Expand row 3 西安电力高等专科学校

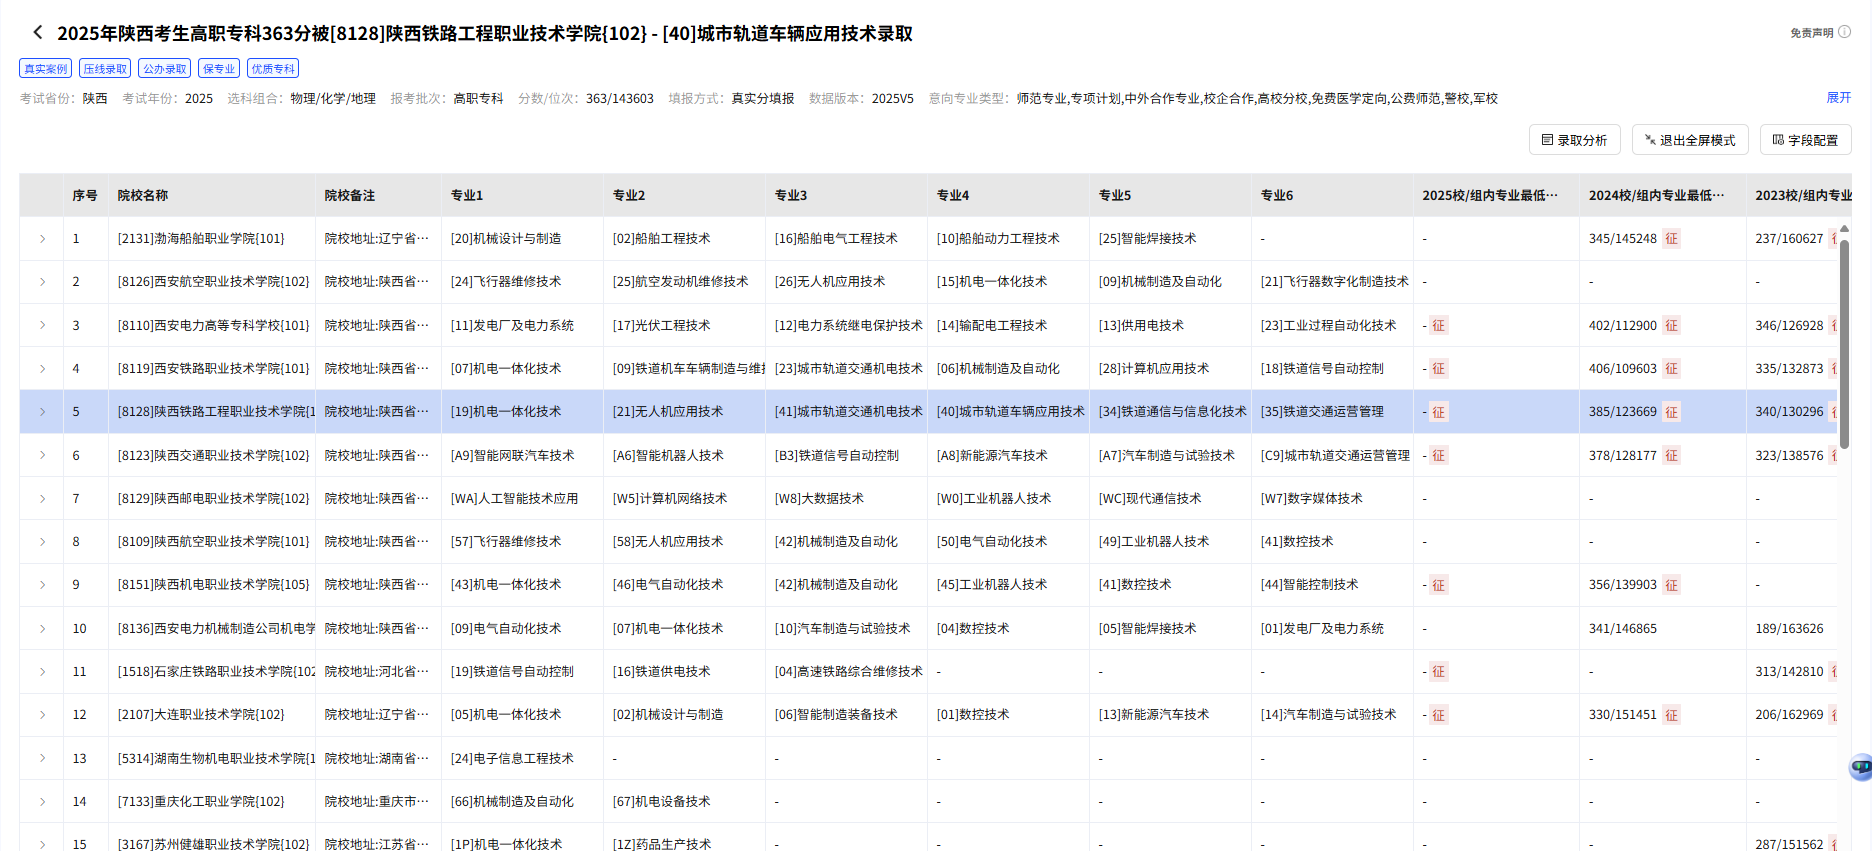42,325
